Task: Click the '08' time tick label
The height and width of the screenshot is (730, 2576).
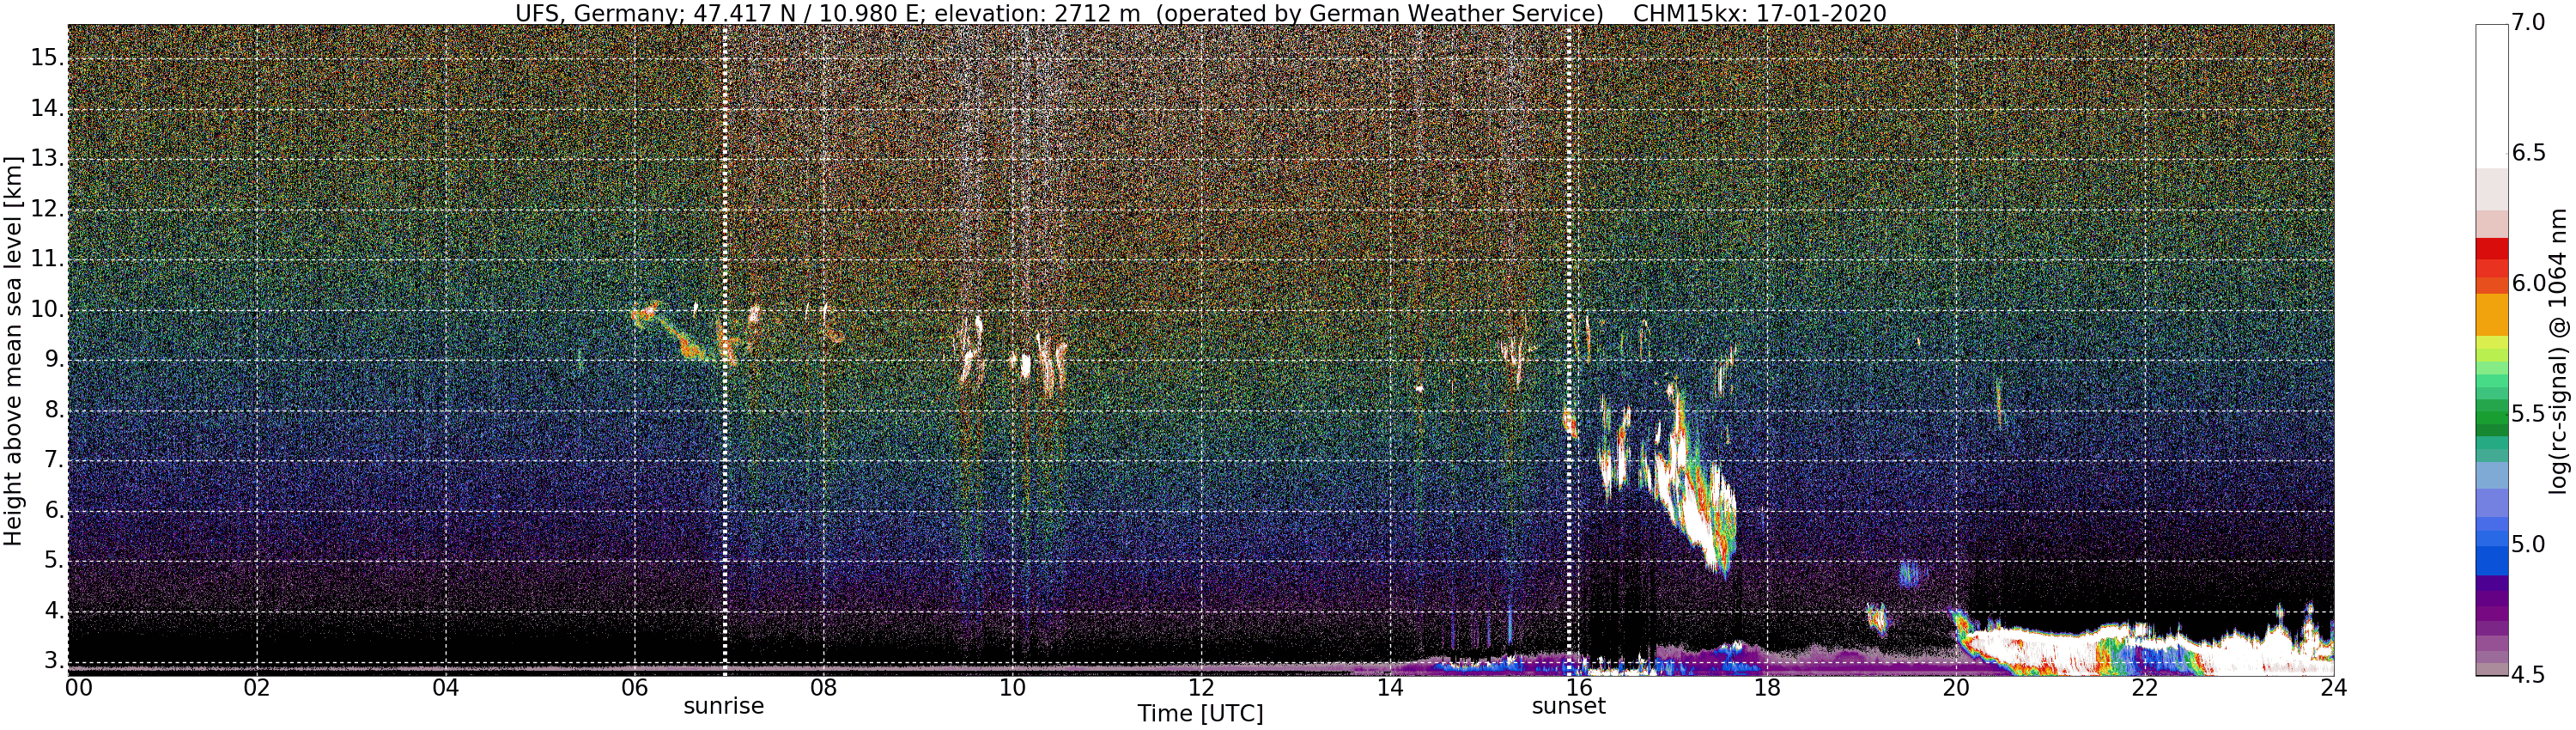Action: click(823, 687)
